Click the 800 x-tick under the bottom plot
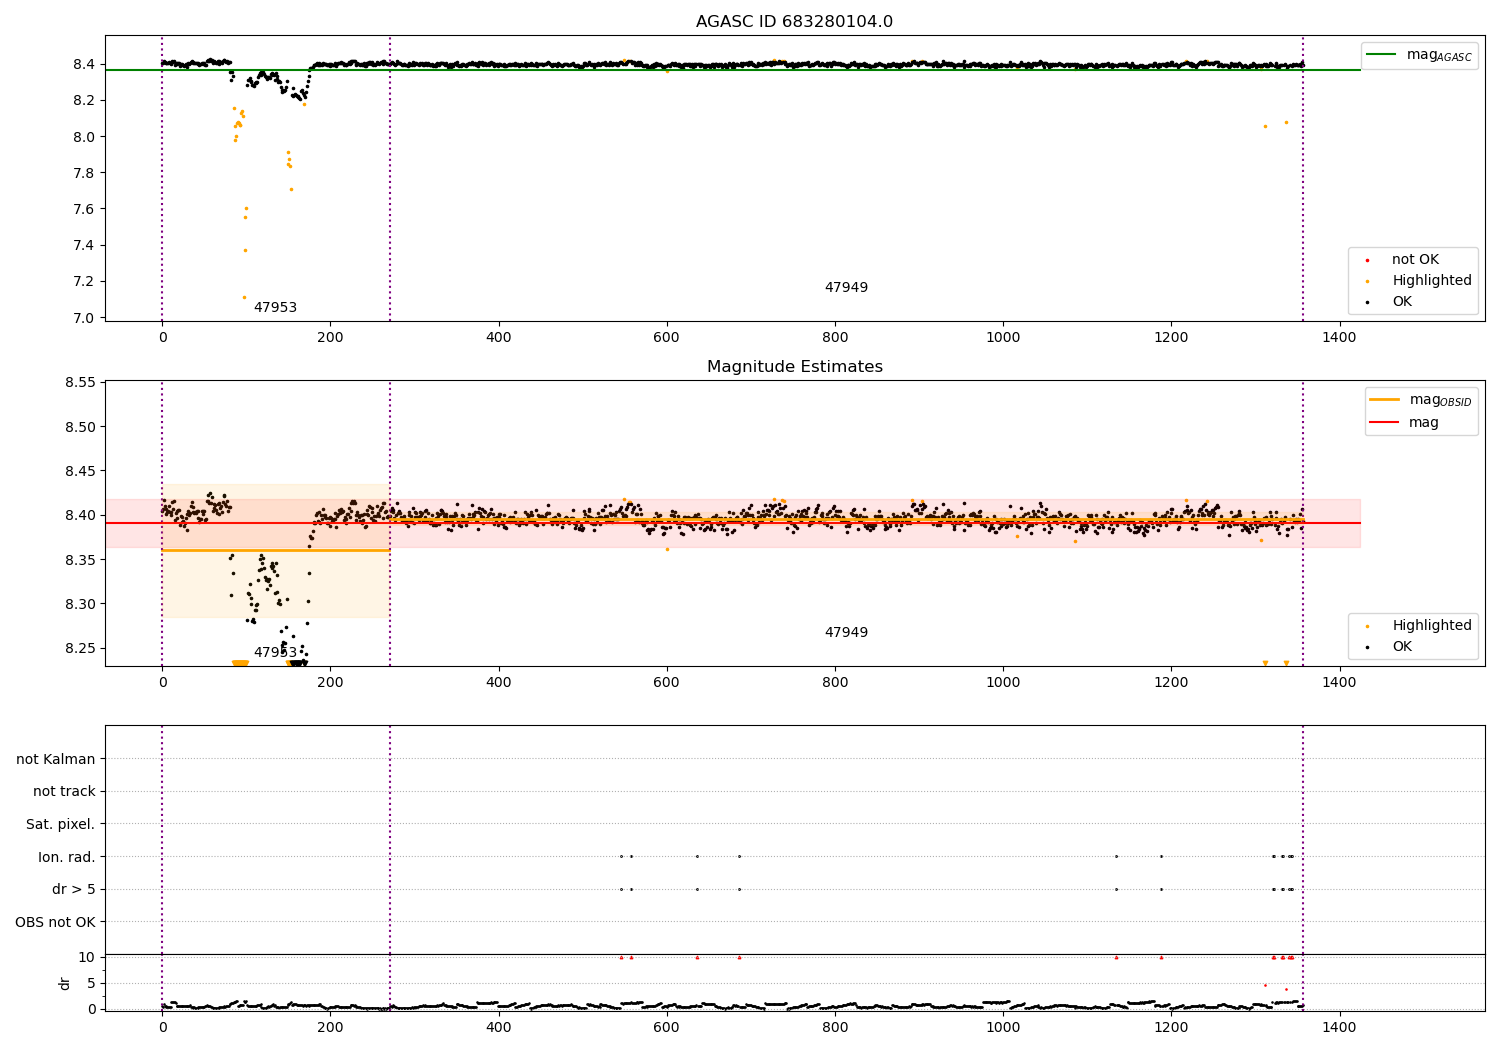The width and height of the screenshot is (1500, 1050). [x=835, y=1027]
